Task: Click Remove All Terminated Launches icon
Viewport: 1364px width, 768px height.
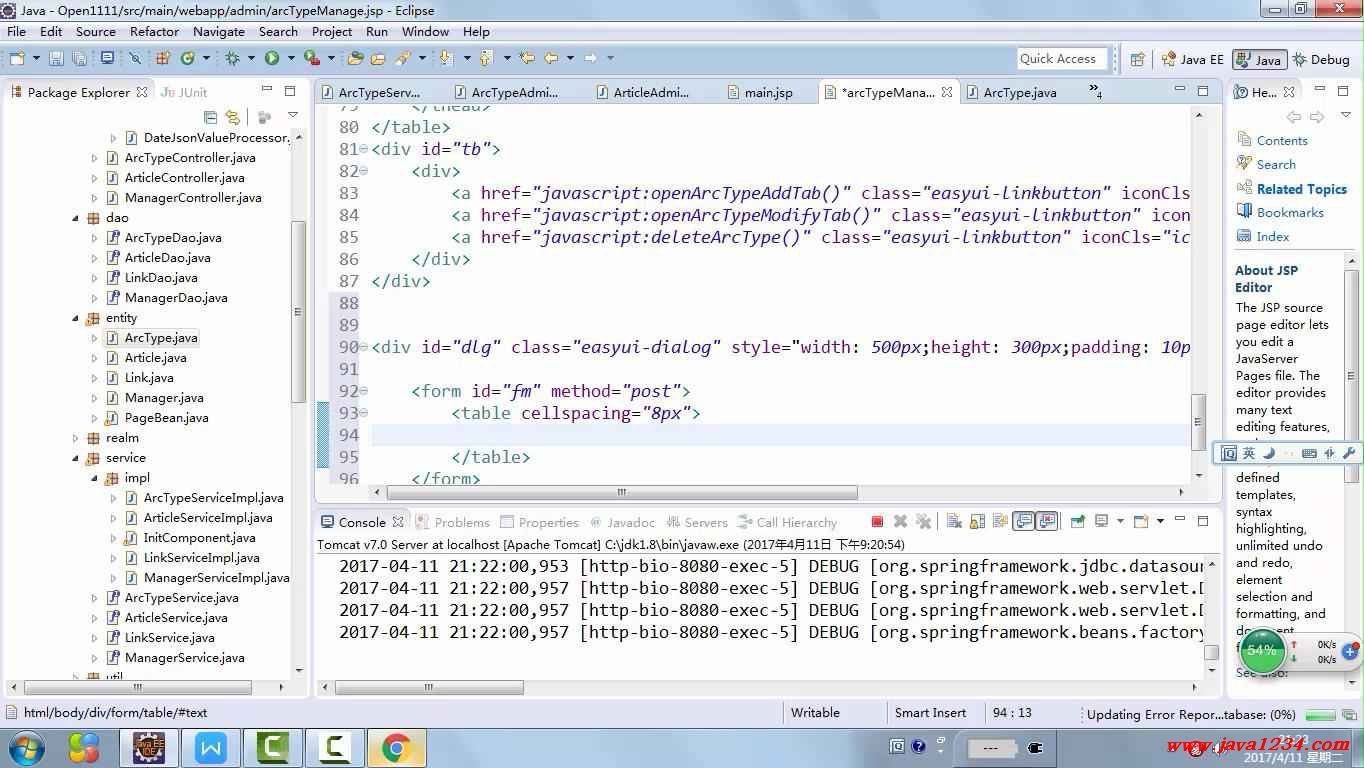Action: [923, 522]
